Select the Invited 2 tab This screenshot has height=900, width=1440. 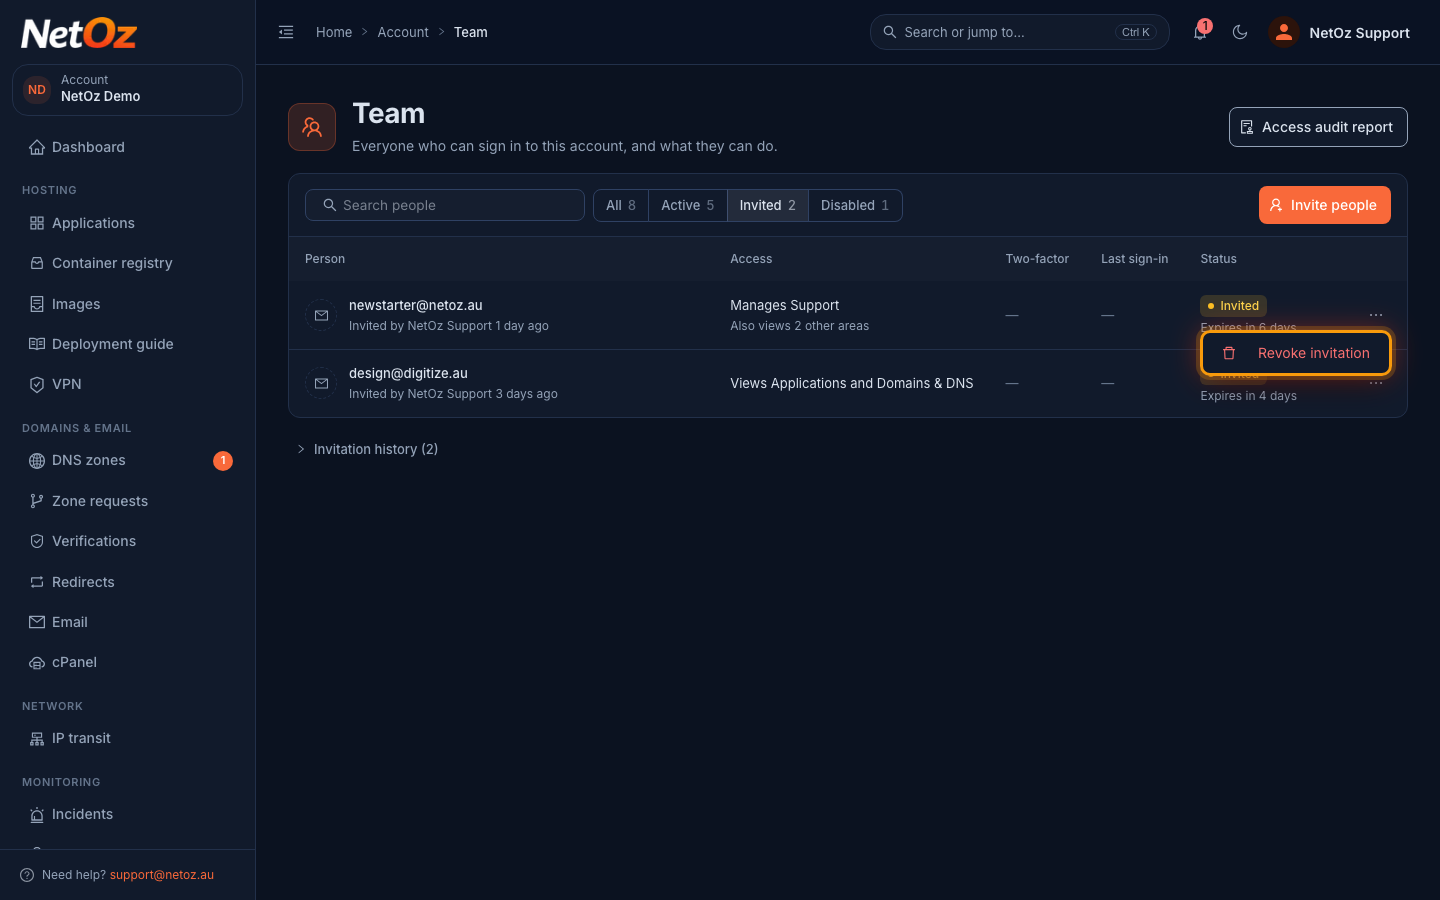pos(768,205)
